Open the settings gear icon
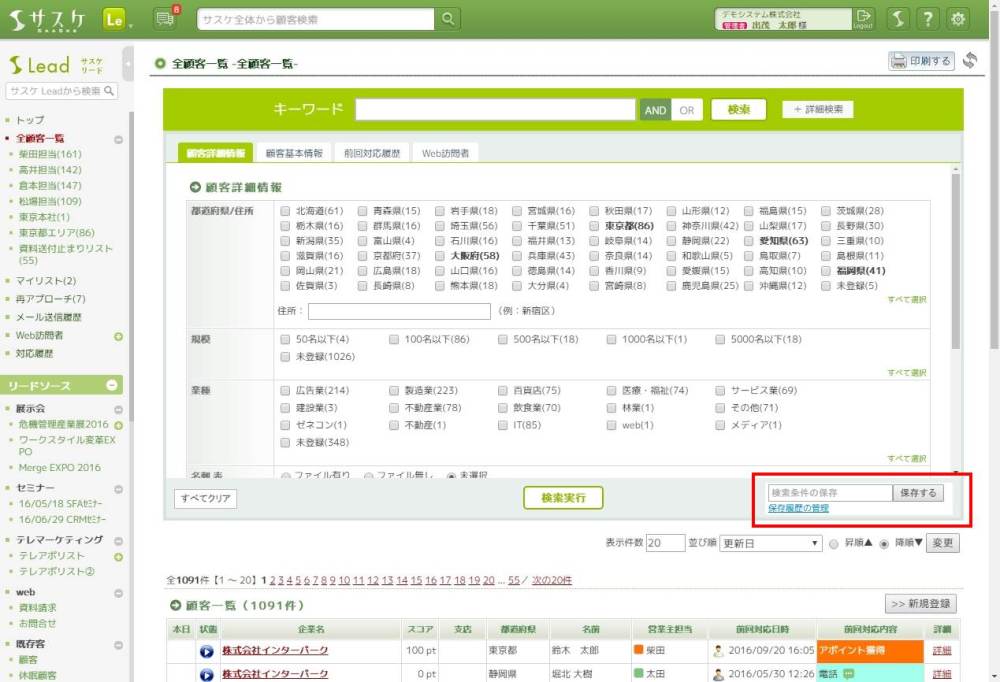This screenshot has width=1000, height=682. pos(959,19)
